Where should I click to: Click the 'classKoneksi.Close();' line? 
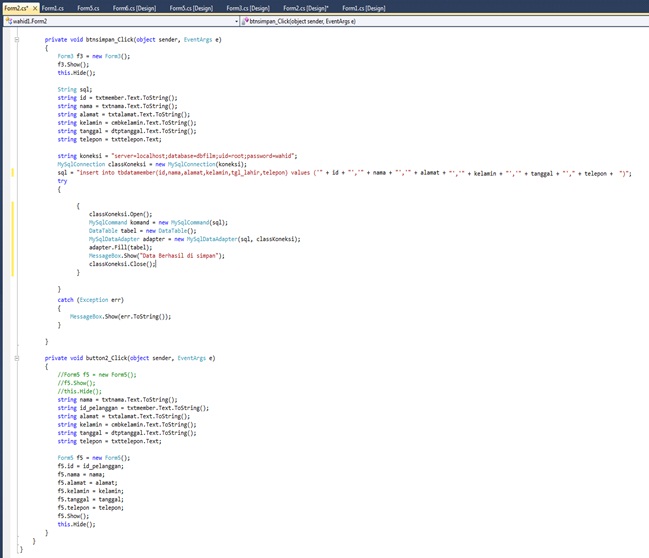122,264
